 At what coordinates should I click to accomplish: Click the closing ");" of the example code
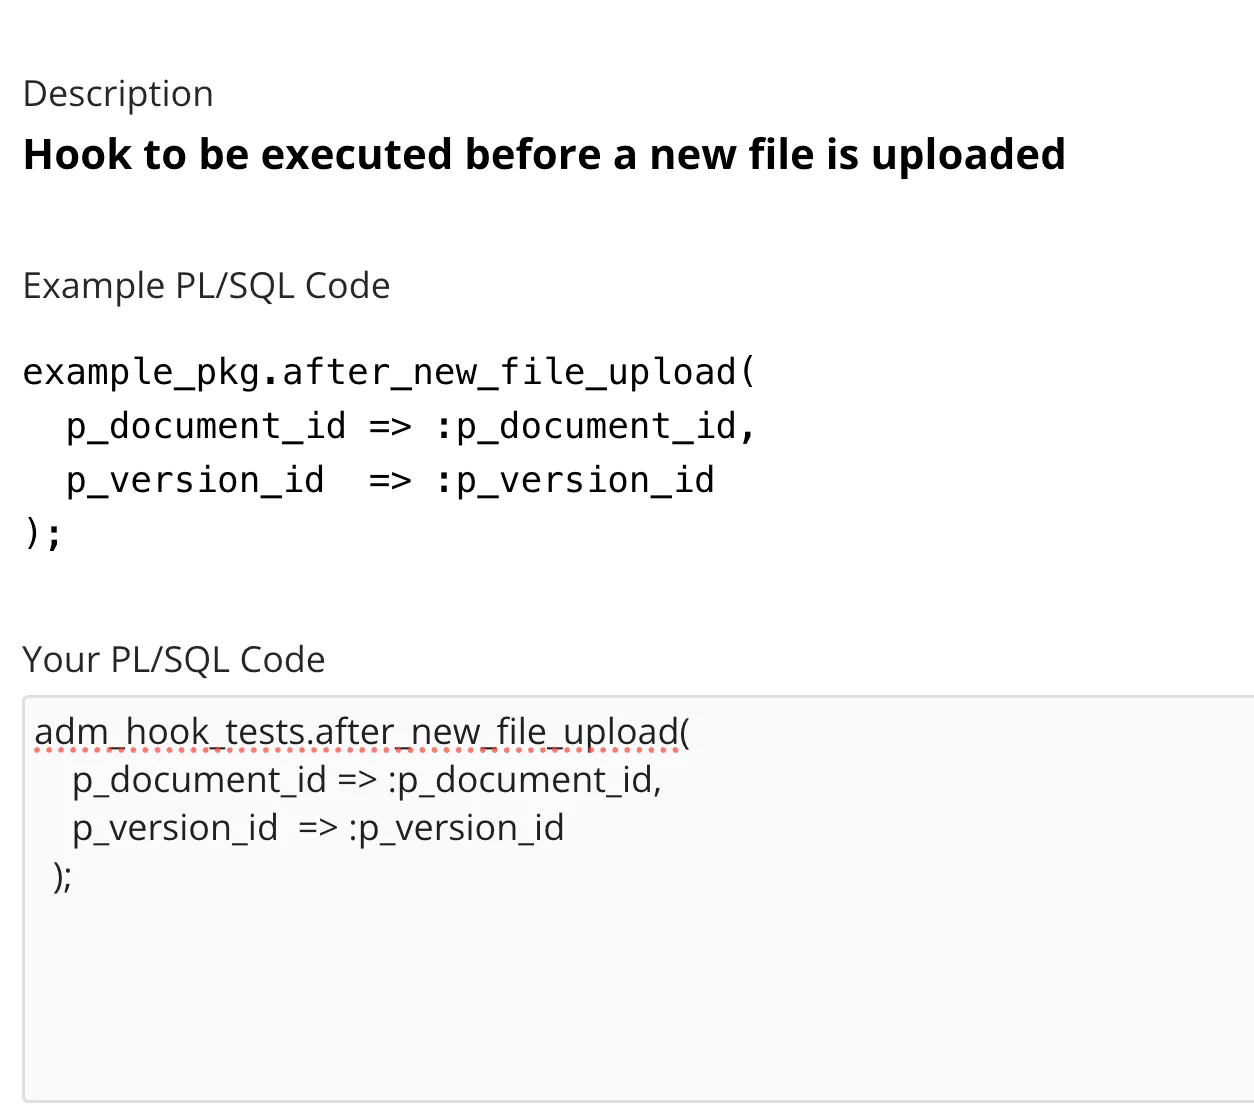click(x=42, y=533)
